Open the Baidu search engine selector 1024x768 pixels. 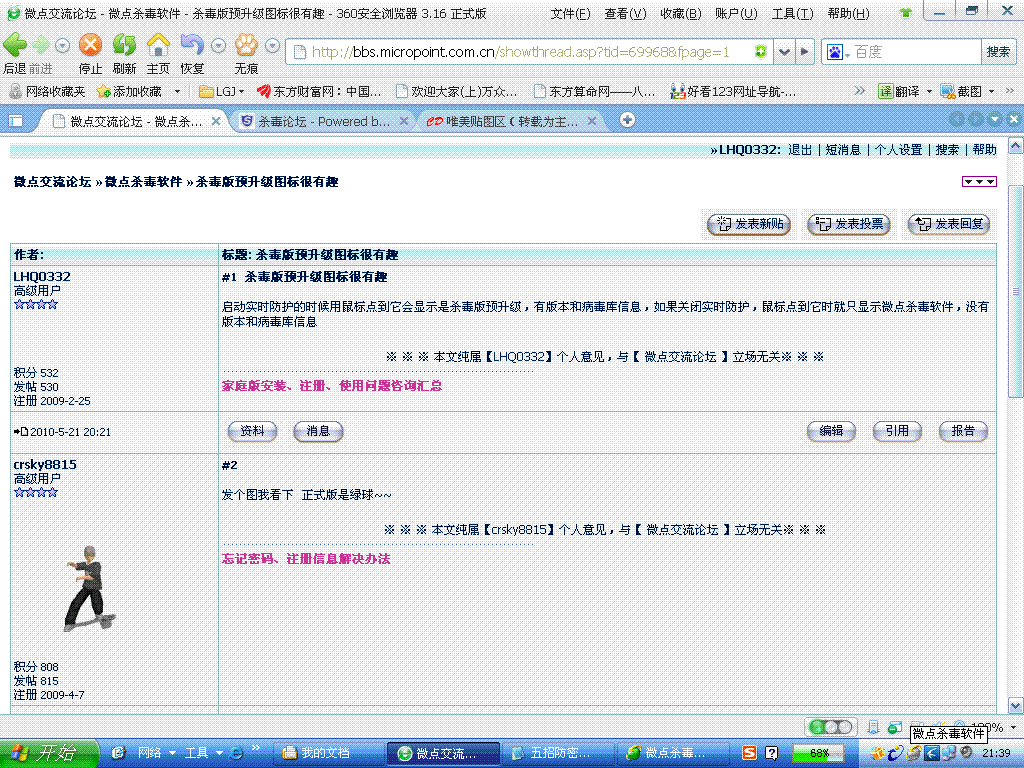tap(837, 52)
